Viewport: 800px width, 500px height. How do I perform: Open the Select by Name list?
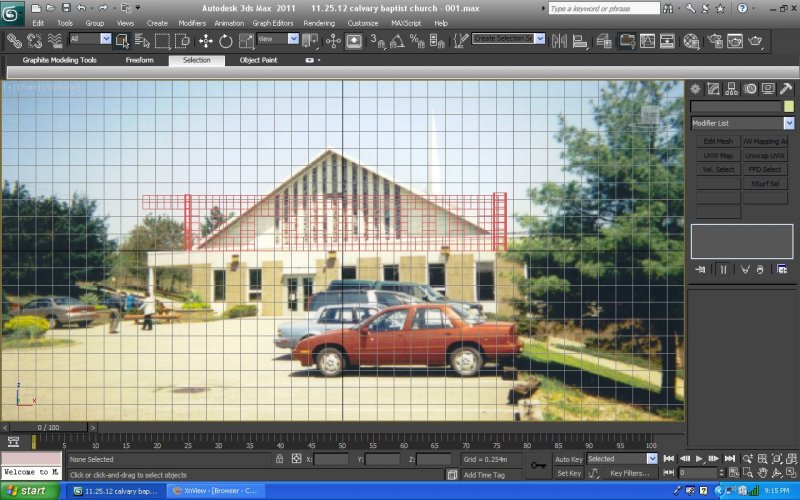click(x=142, y=41)
